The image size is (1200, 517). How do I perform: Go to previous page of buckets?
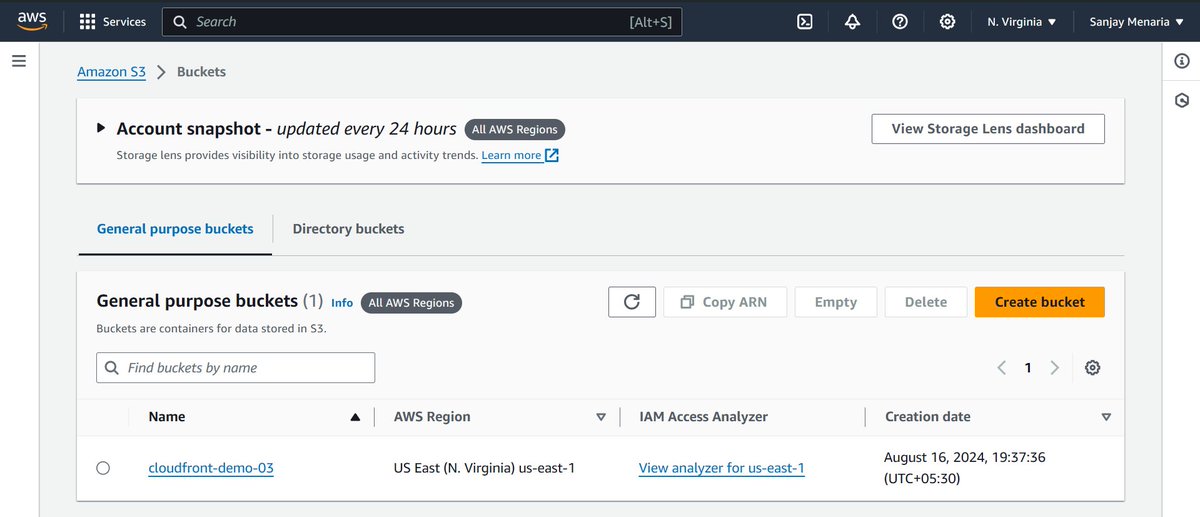coord(1001,368)
